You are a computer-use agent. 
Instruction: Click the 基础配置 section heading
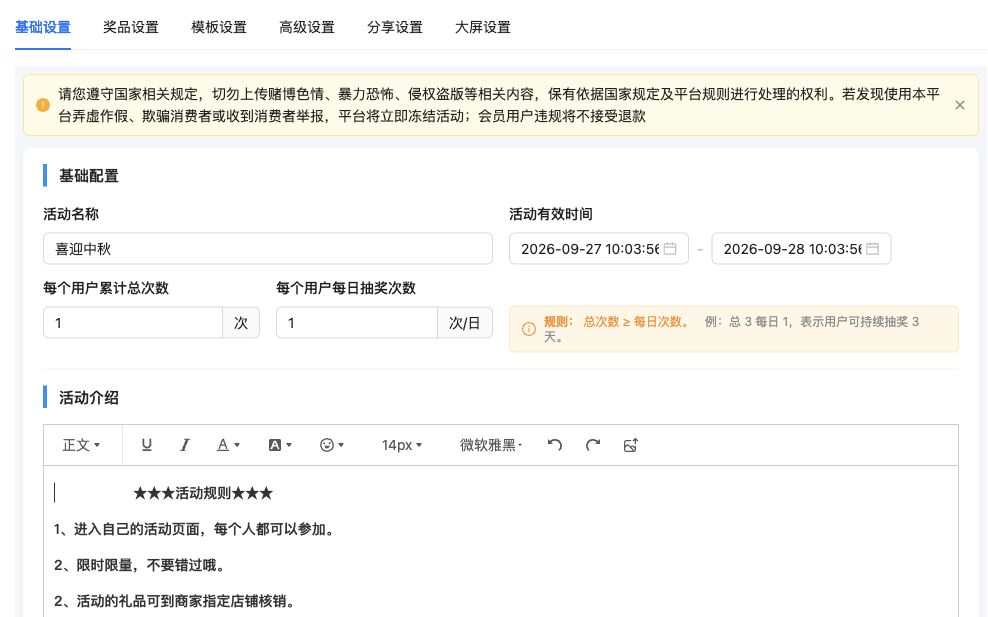[x=89, y=176]
